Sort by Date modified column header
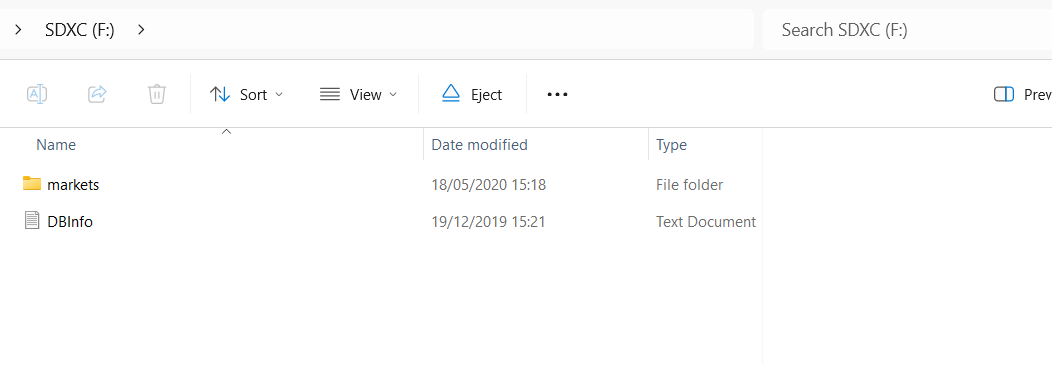This screenshot has width=1052, height=365. point(479,145)
